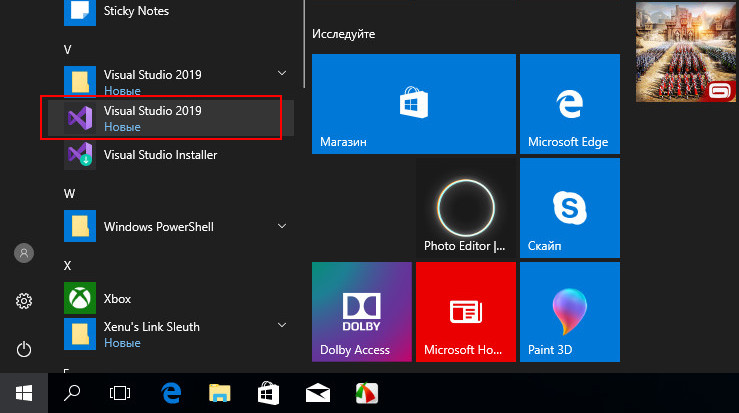
Task: Click the Windows PowerShell folder icon
Action: click(x=80, y=226)
